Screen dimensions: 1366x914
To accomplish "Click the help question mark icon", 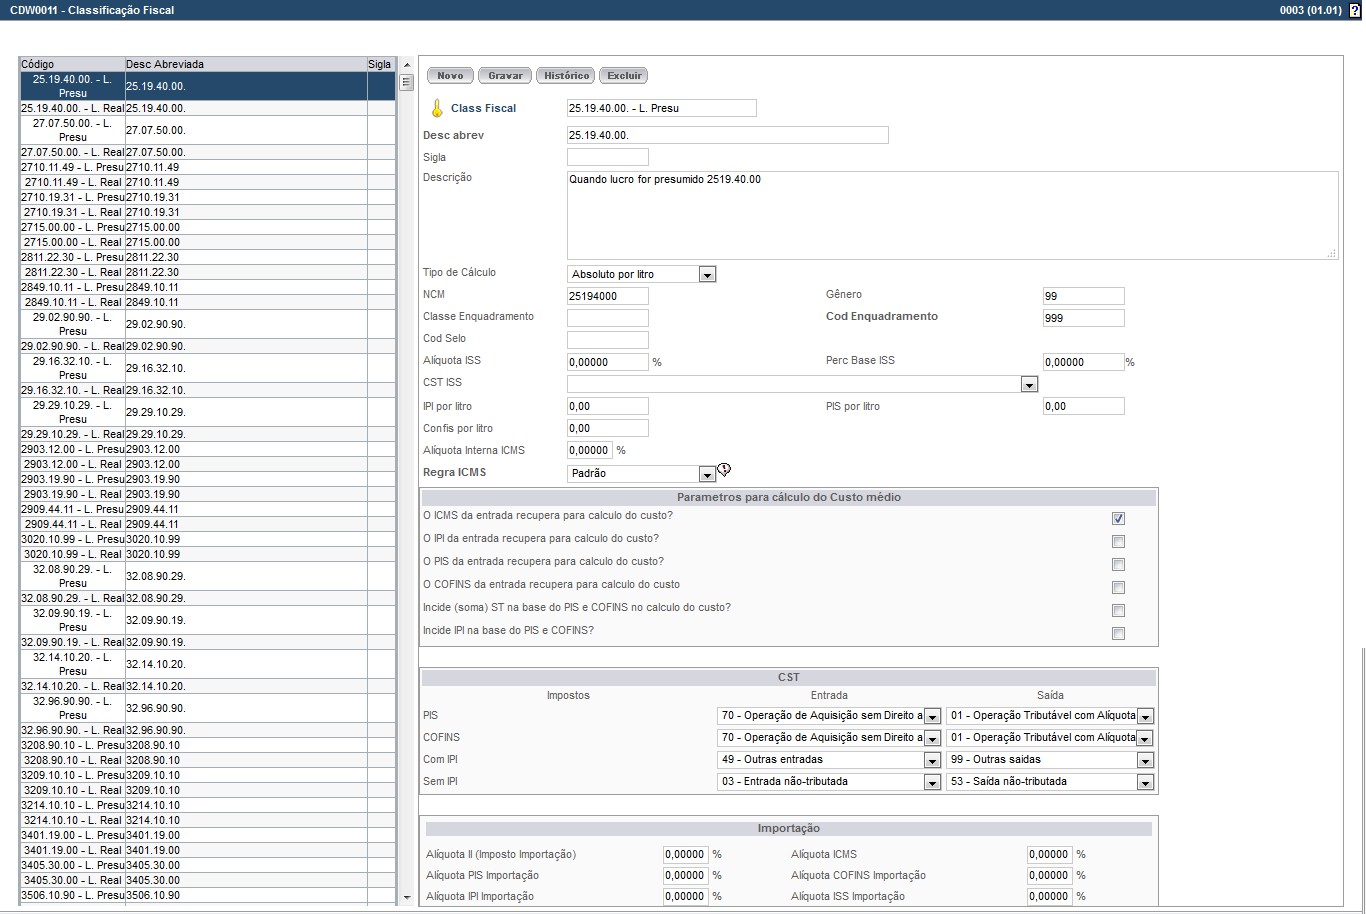I will pyautogui.click(x=1355, y=10).
